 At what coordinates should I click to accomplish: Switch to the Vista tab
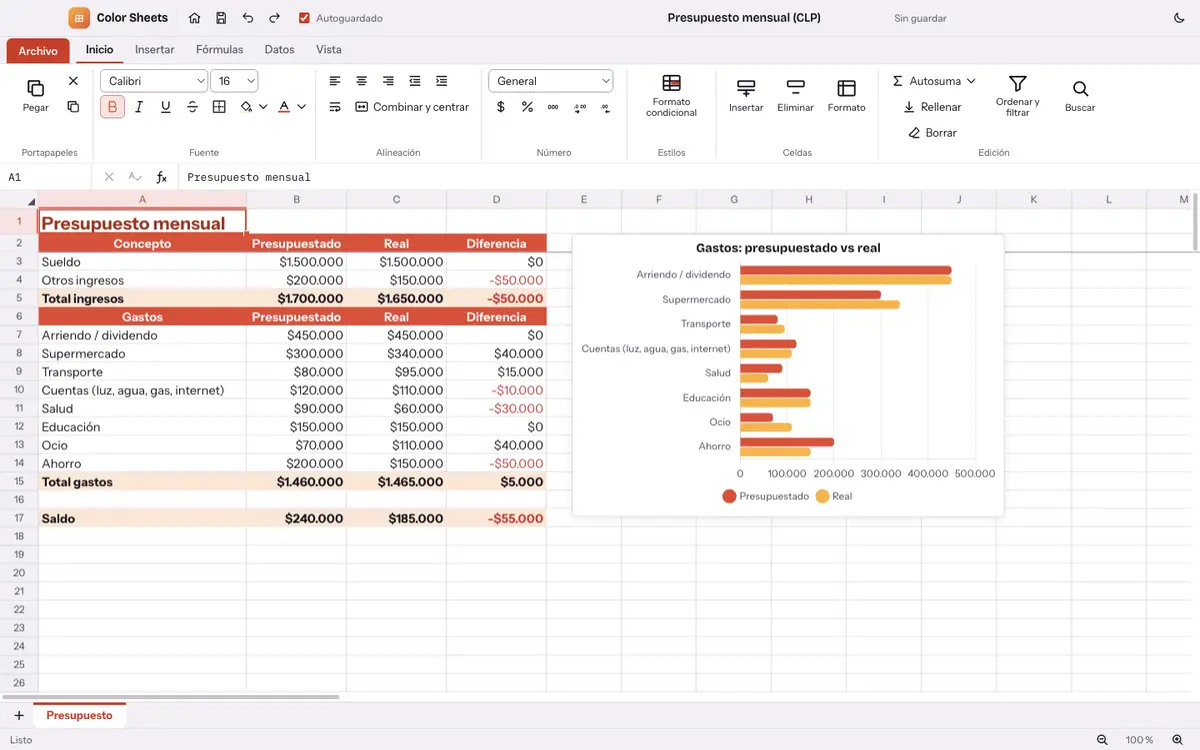pyautogui.click(x=328, y=49)
